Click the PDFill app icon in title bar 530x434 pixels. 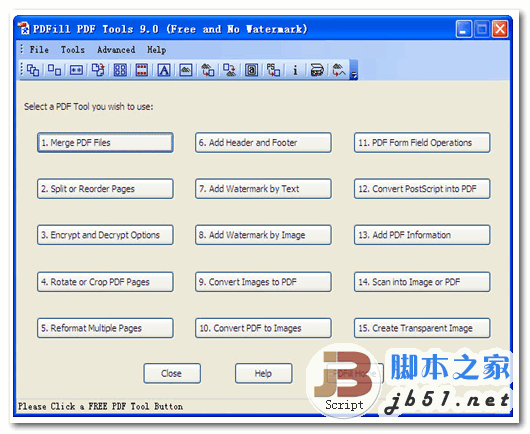tap(24, 29)
